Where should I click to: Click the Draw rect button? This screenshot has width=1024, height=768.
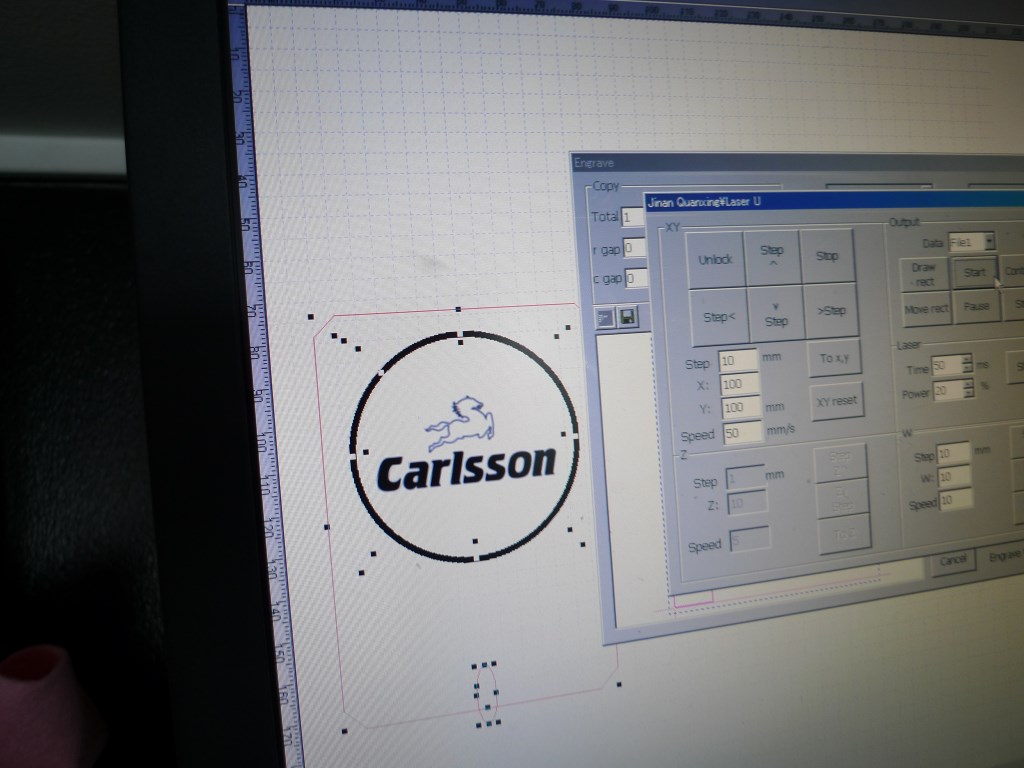[923, 275]
